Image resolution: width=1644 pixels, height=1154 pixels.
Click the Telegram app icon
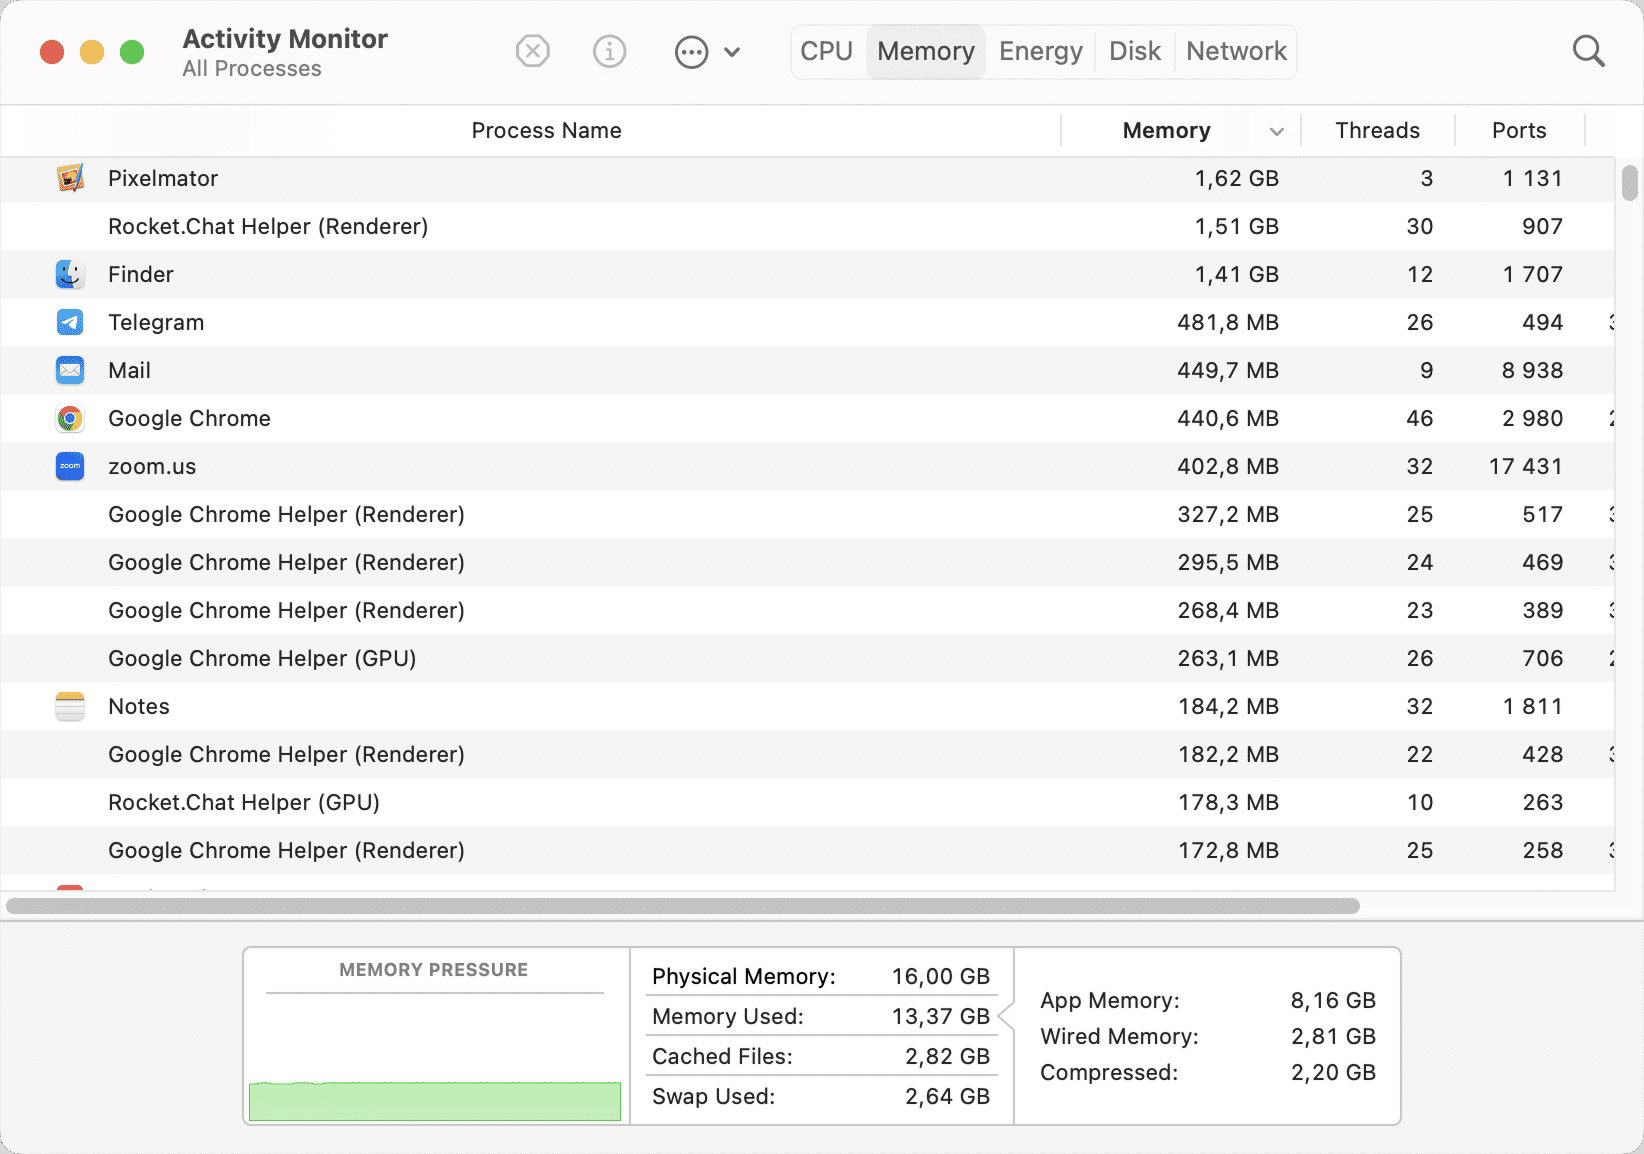click(69, 322)
